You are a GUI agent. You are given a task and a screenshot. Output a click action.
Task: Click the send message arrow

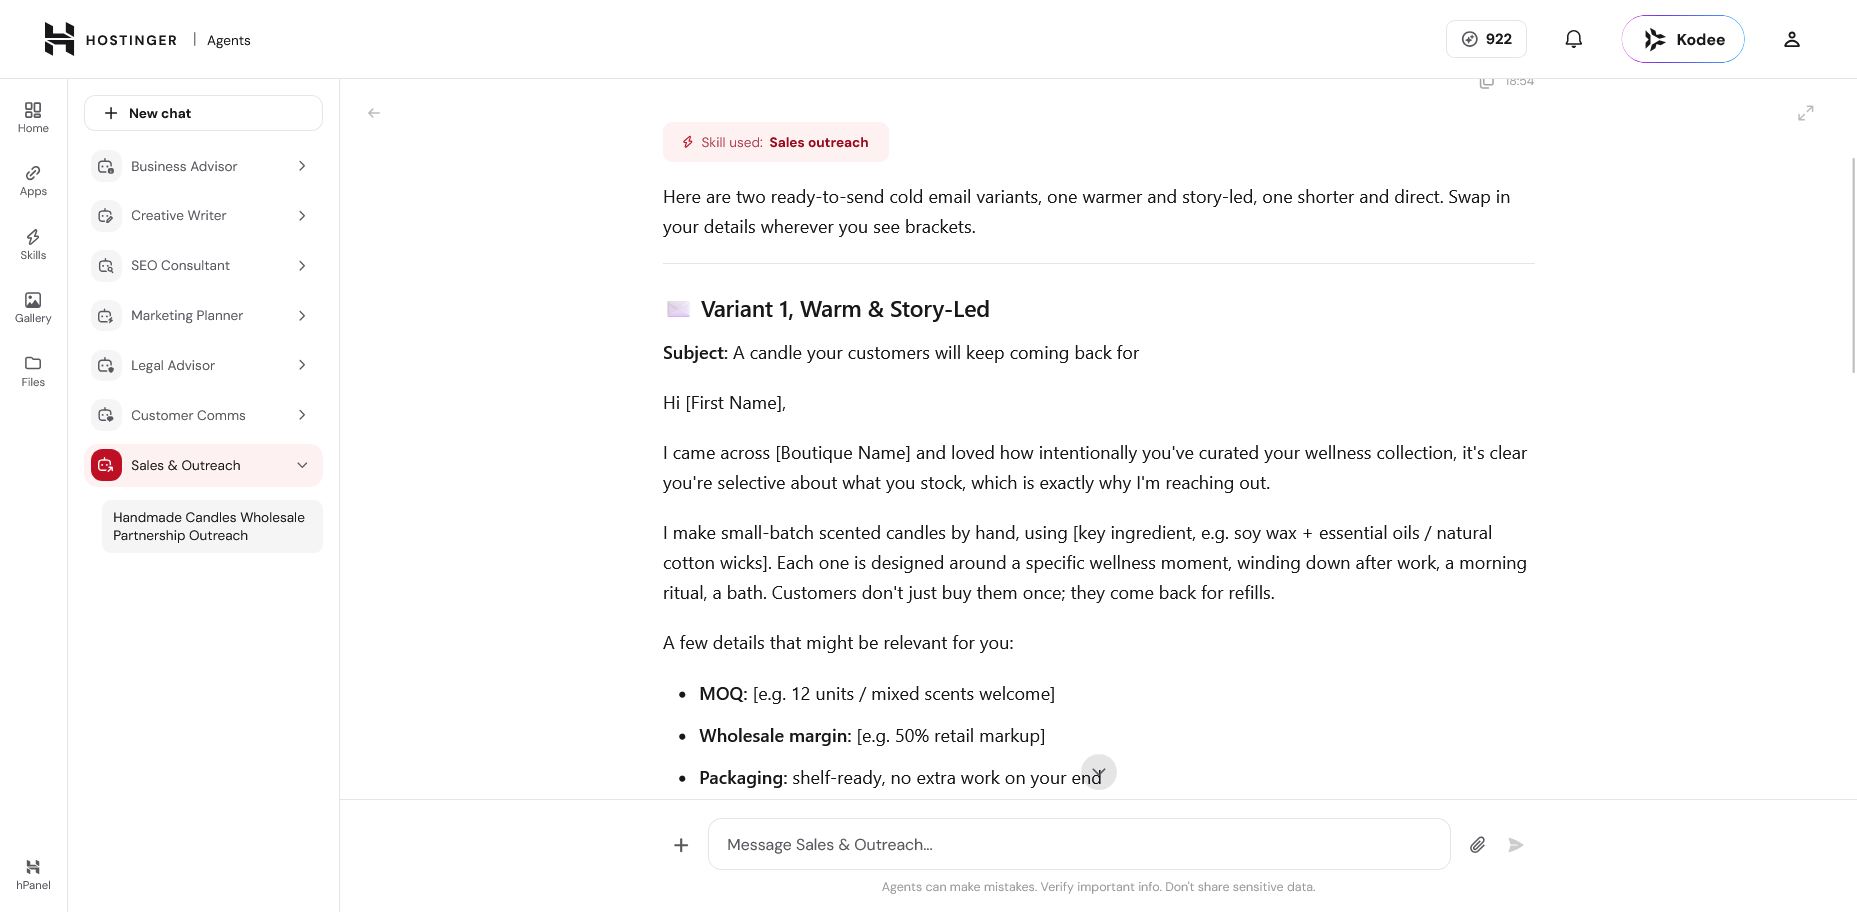[x=1516, y=845]
